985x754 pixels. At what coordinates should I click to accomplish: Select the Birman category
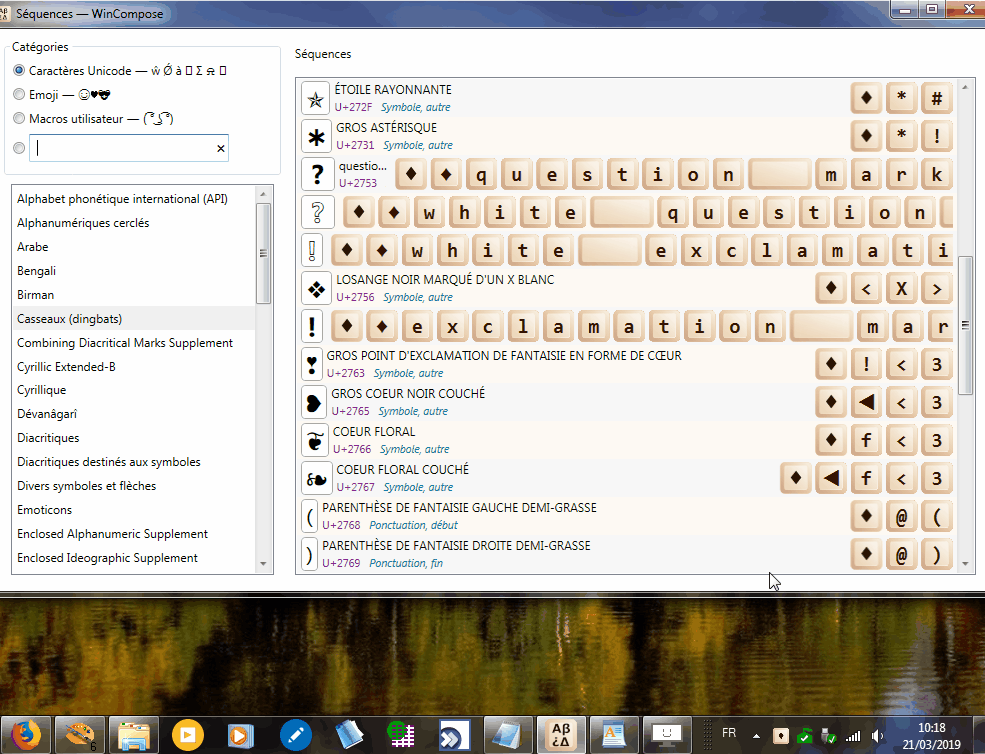pos(134,294)
